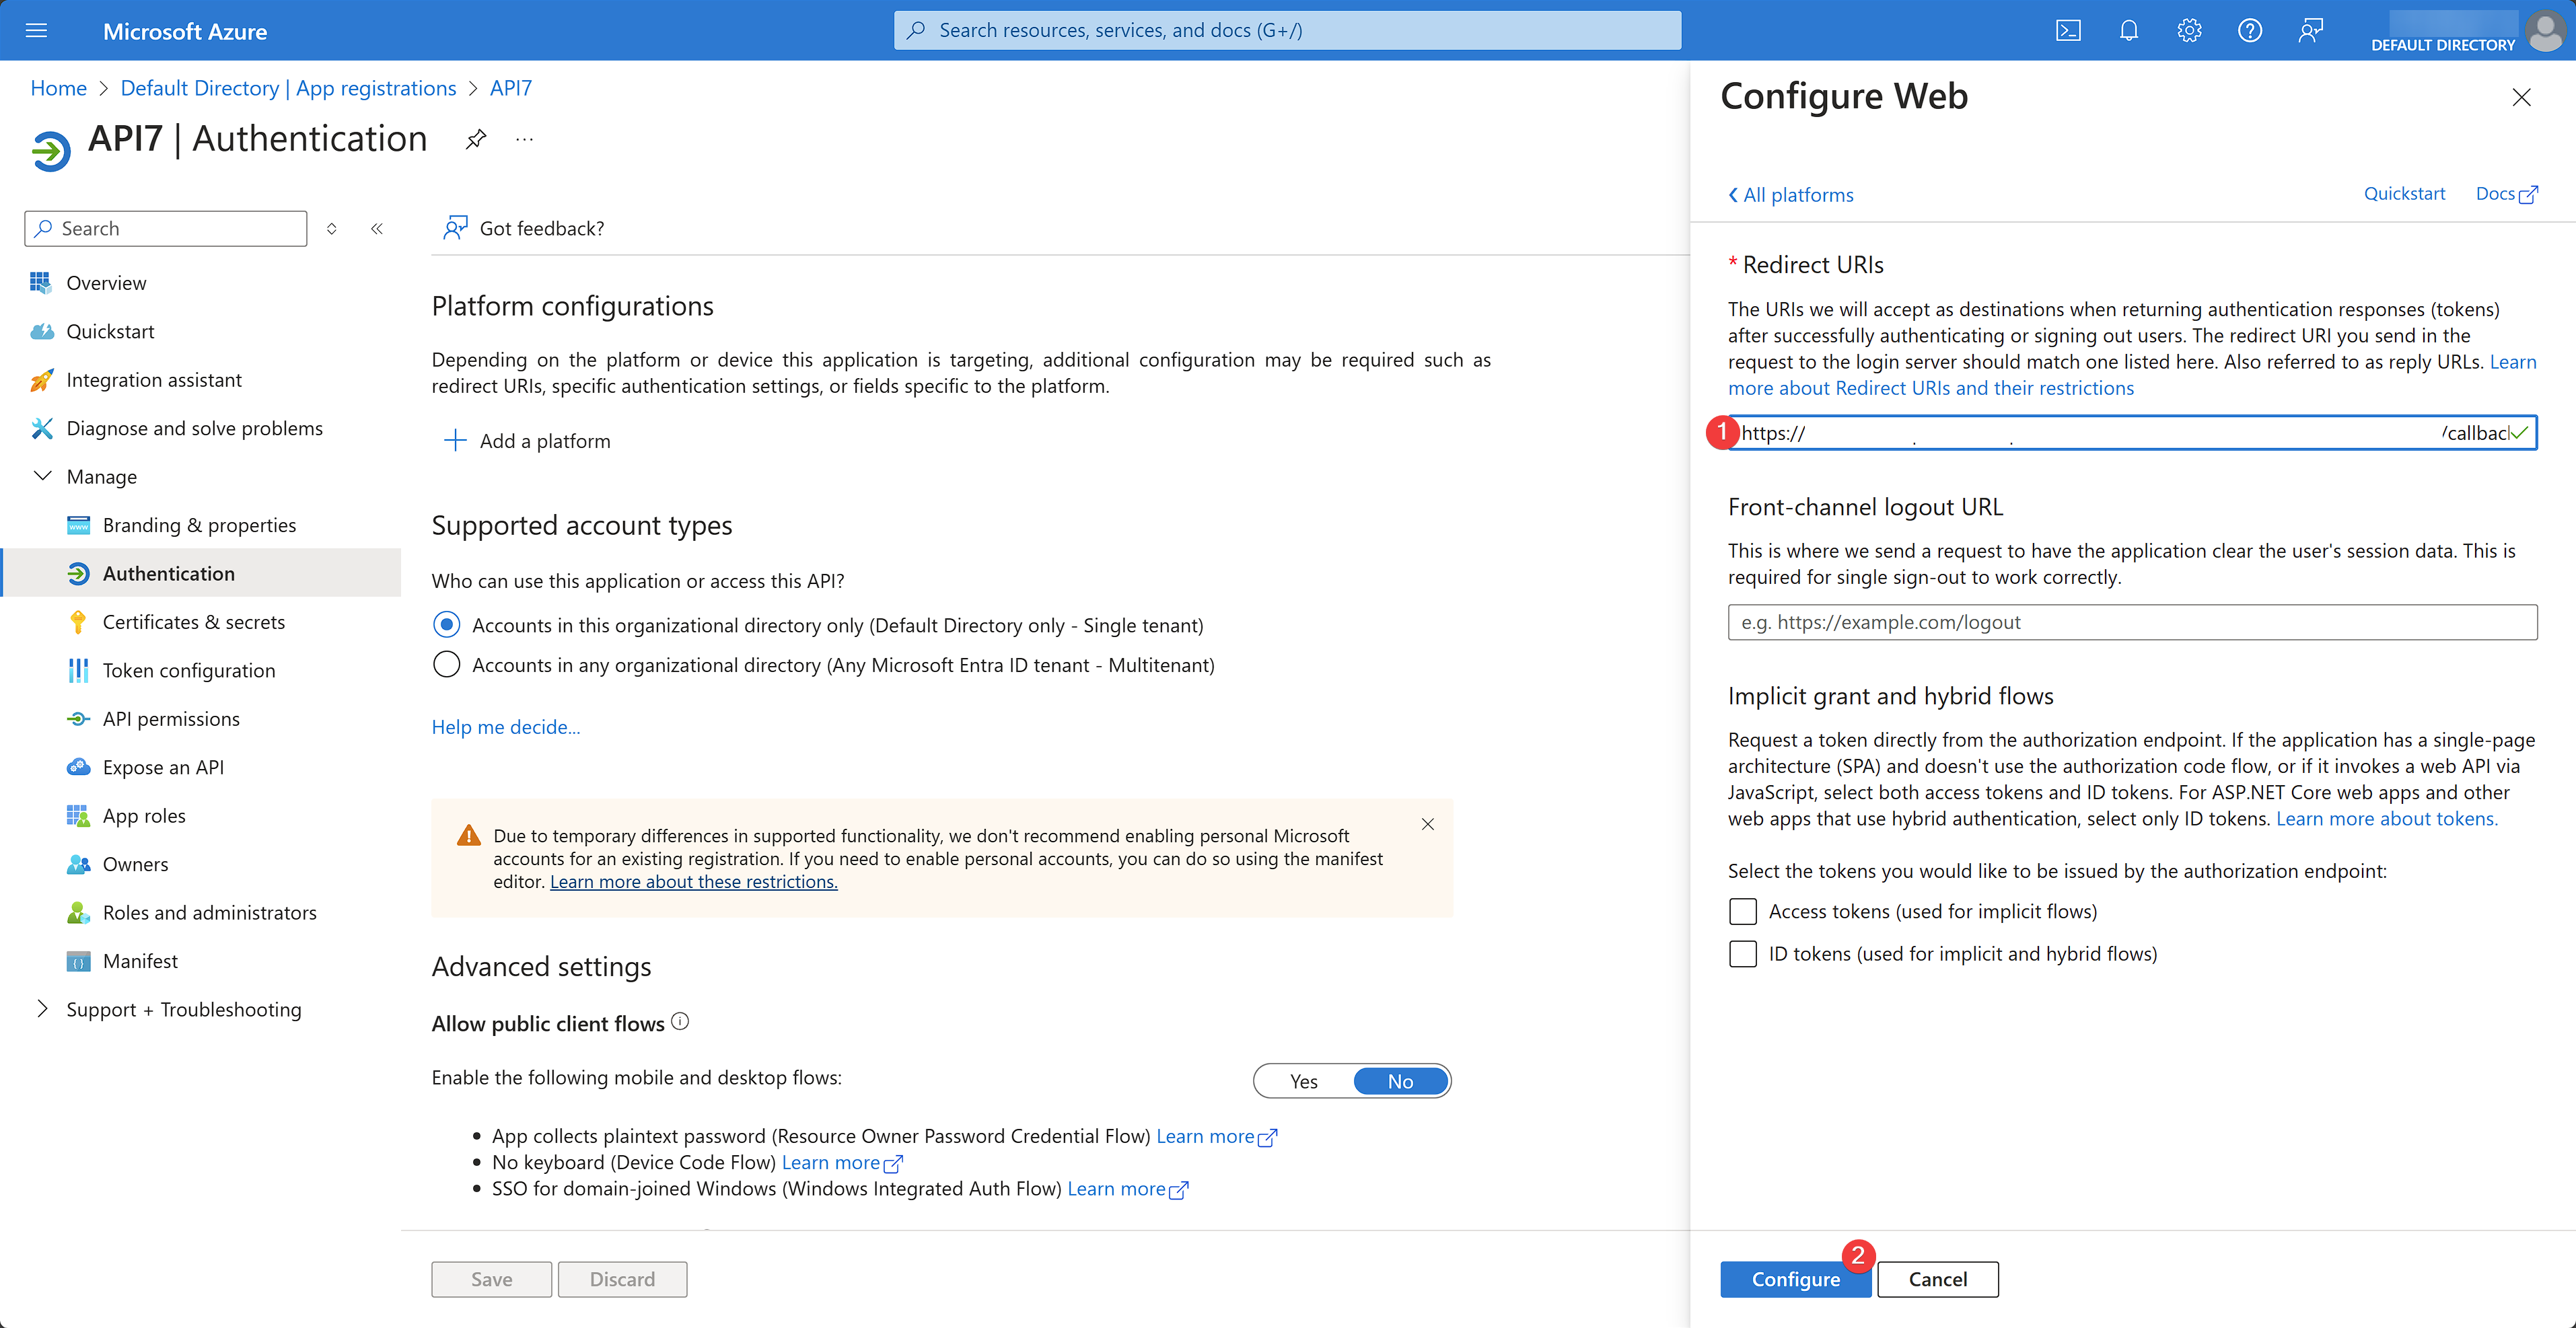Collapse the Manage section

pyautogui.click(x=43, y=476)
